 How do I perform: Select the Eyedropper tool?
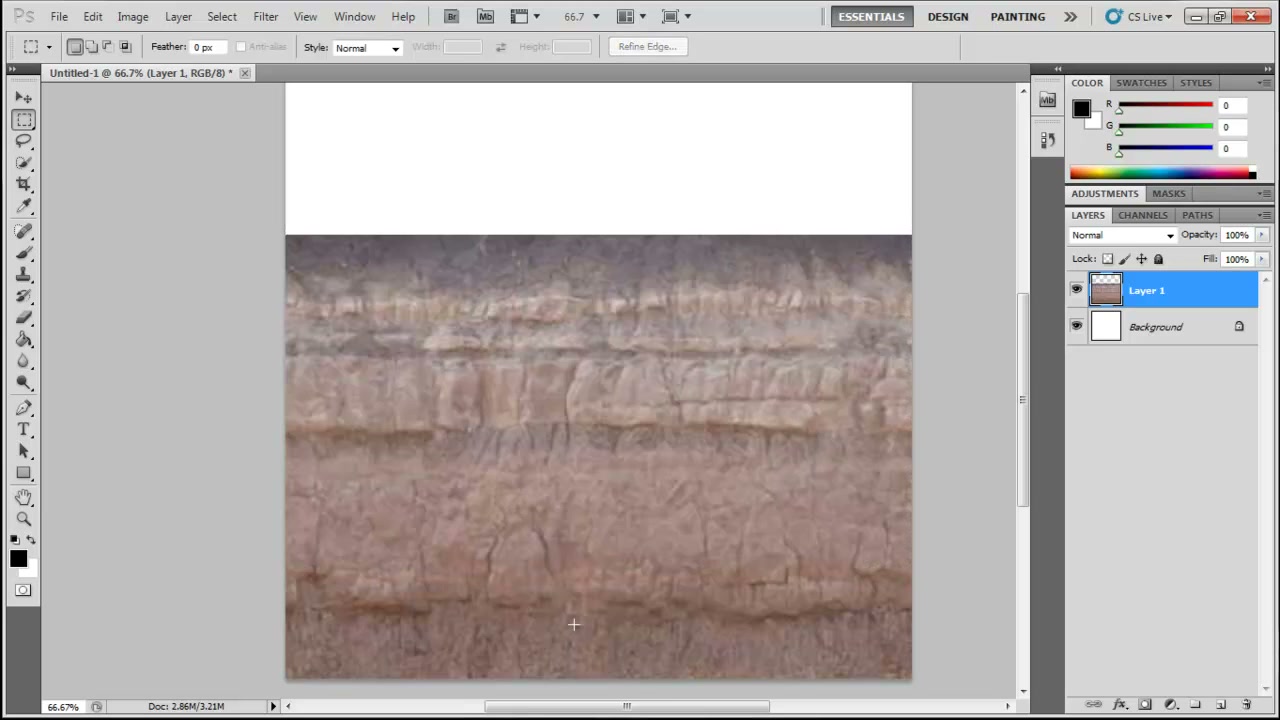click(x=24, y=207)
